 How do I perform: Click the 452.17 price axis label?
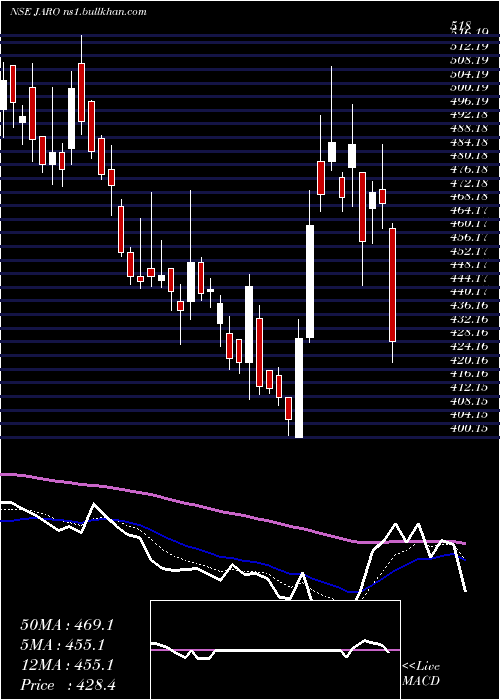click(469, 251)
